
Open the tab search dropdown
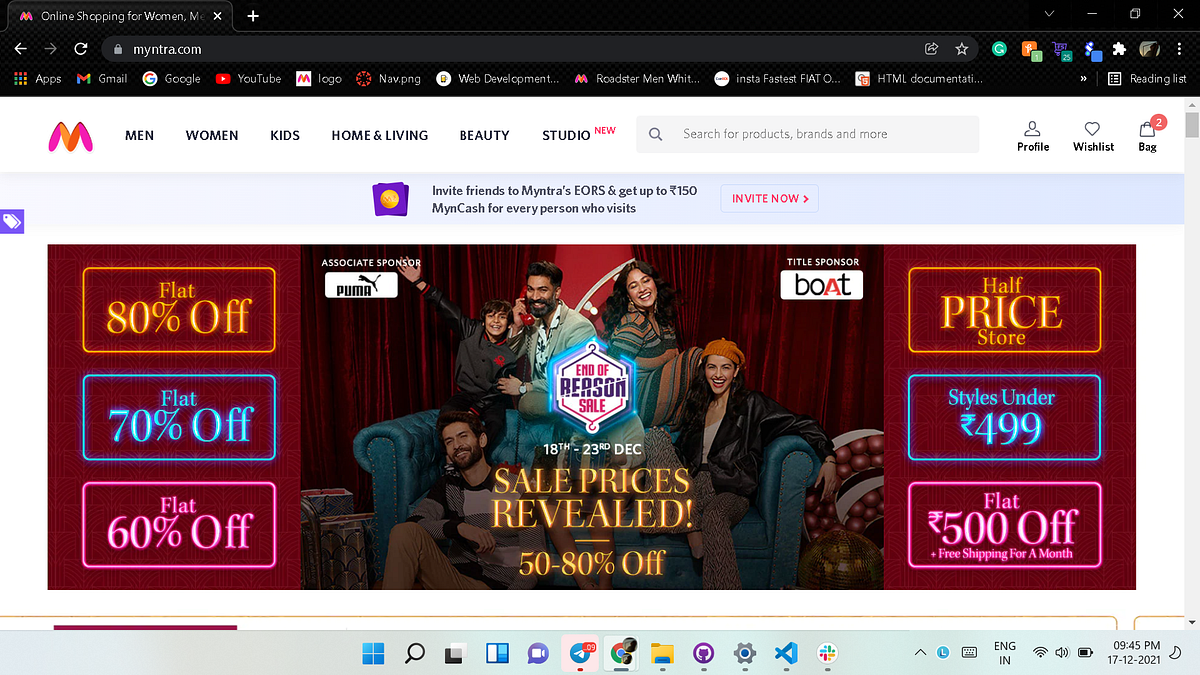click(1048, 15)
